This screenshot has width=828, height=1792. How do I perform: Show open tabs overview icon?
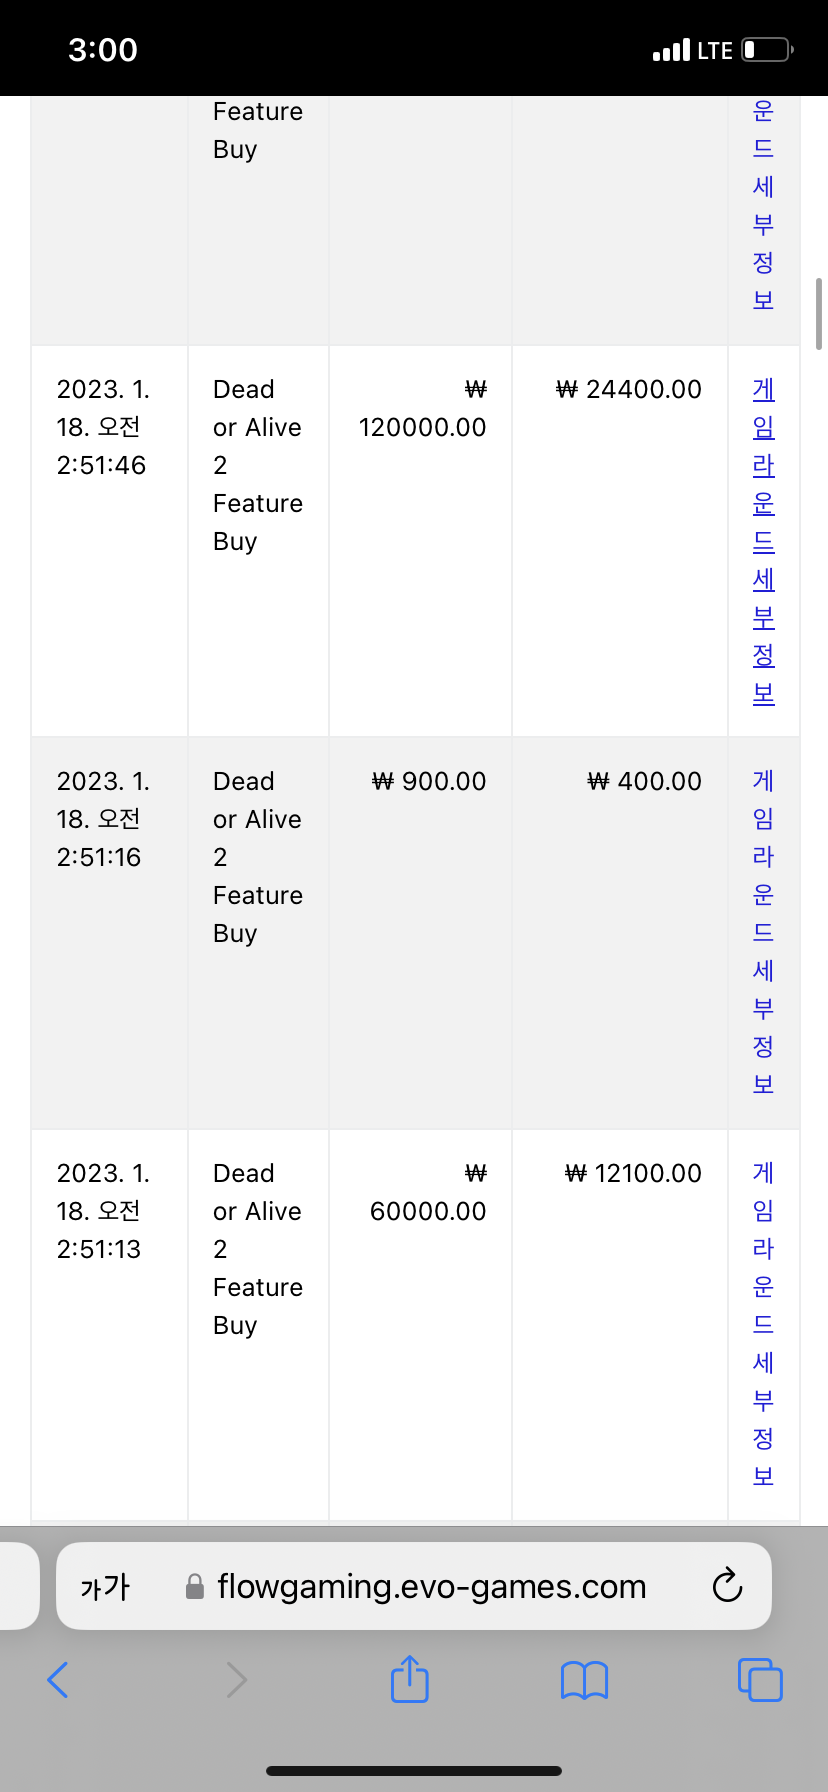[760, 1679]
